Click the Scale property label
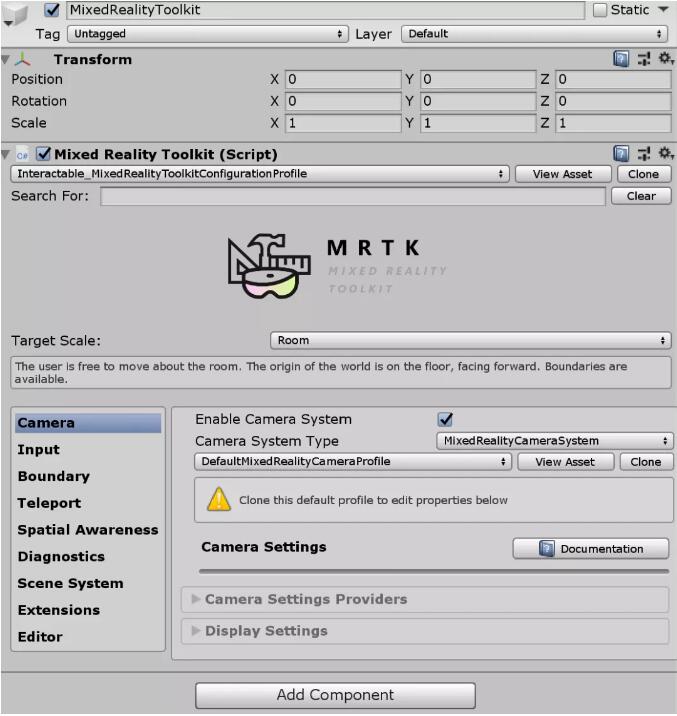This screenshot has height=716, width=677. tap(29, 123)
